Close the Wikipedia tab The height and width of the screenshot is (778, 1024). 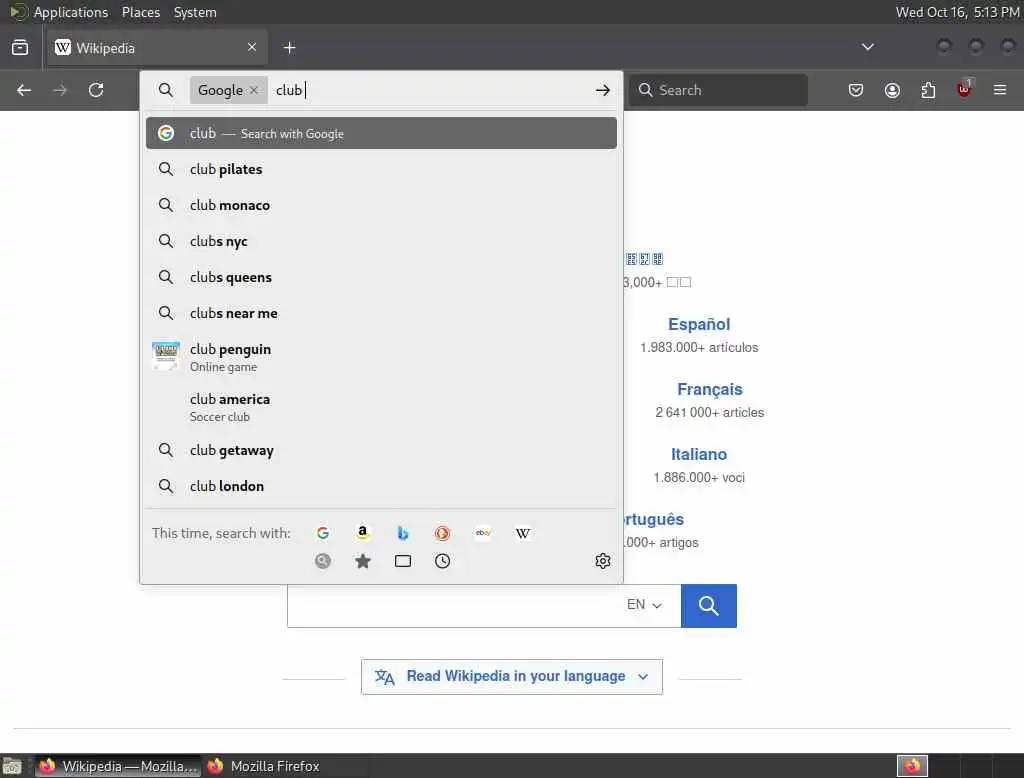(252, 47)
